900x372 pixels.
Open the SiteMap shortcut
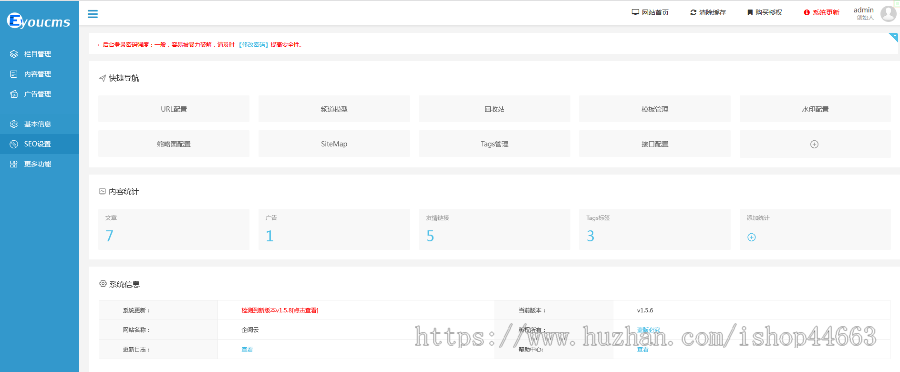[334, 144]
